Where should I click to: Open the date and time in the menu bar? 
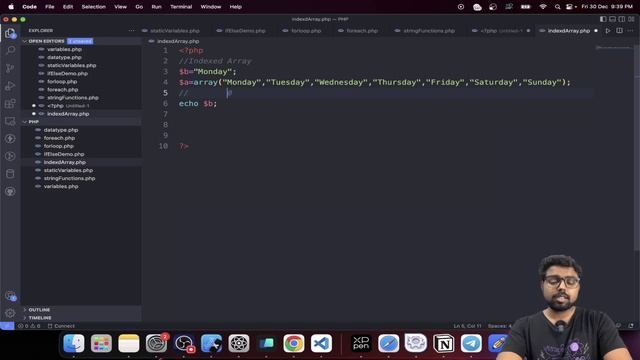click(607, 7)
